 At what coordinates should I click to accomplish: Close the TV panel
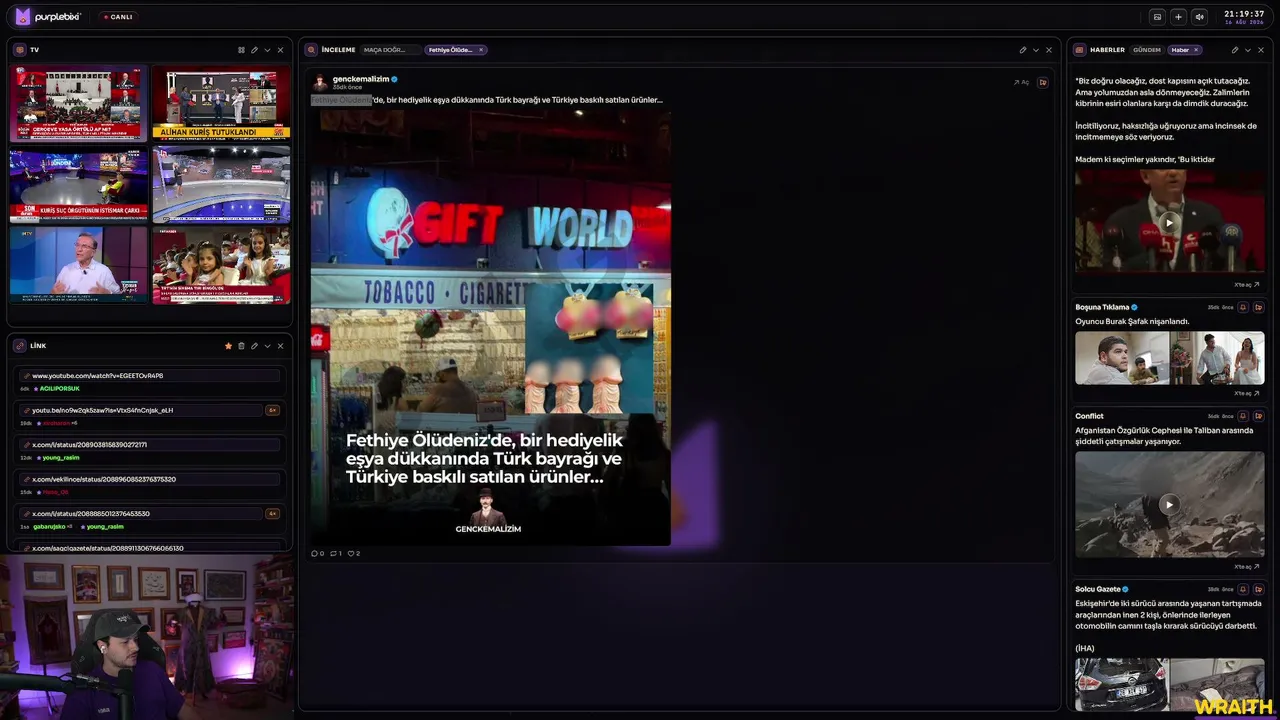(x=280, y=50)
